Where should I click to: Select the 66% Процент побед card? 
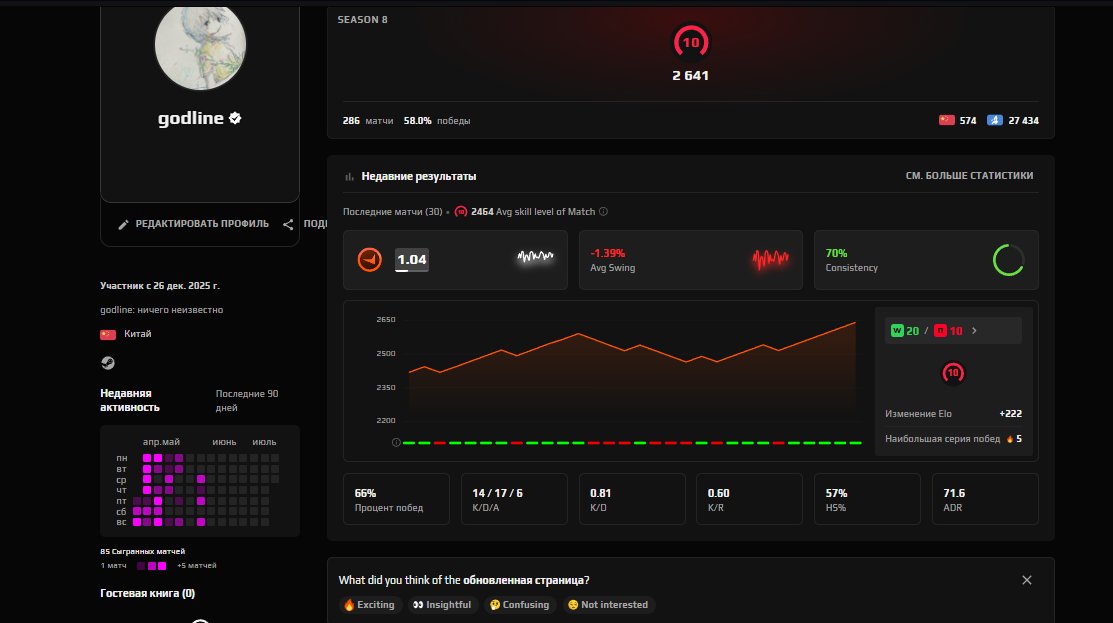click(x=396, y=499)
